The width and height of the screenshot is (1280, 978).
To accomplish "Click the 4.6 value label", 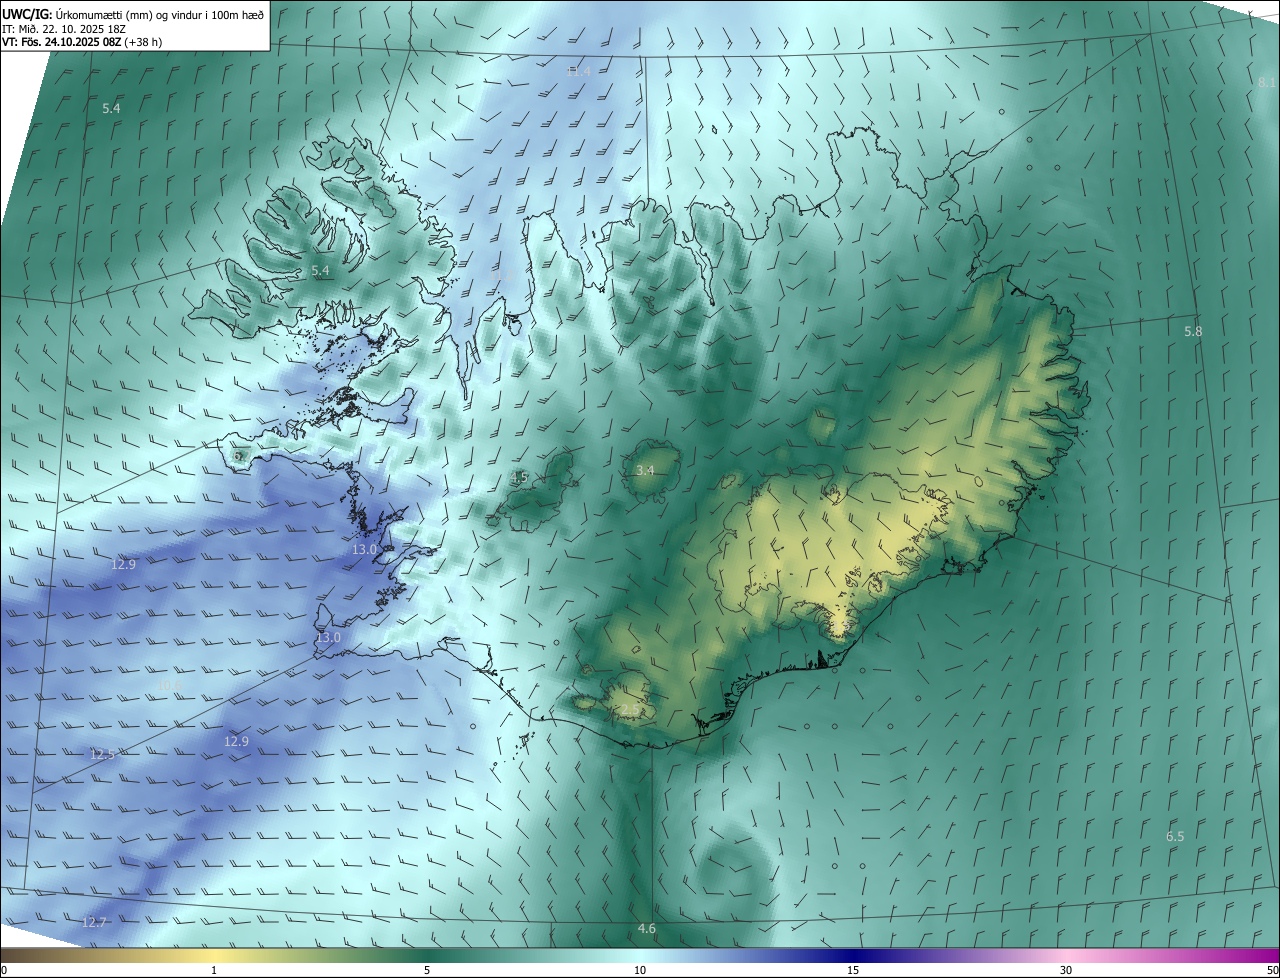I will 647,929.
